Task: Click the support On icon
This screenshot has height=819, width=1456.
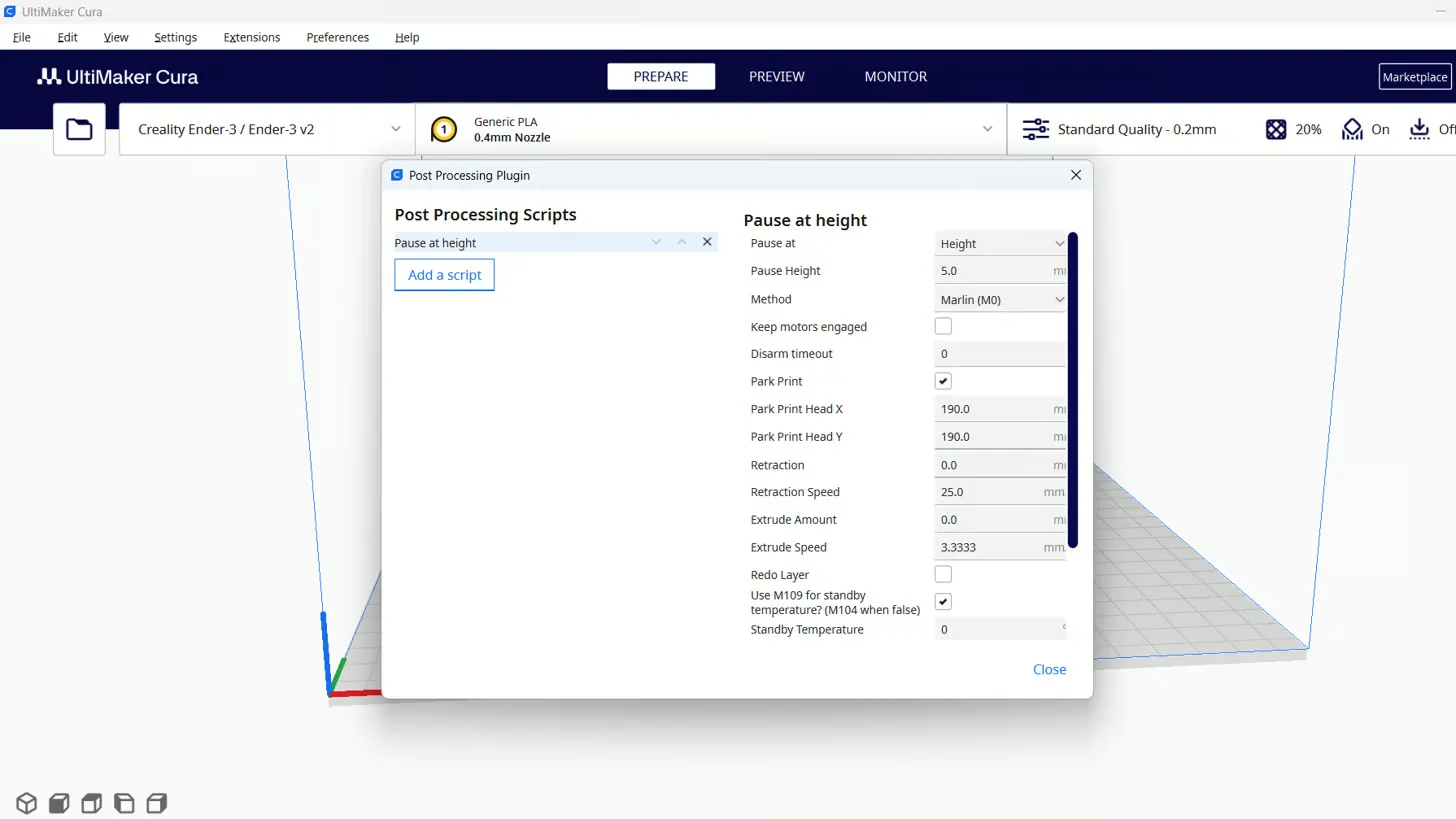Action: coord(1352,129)
